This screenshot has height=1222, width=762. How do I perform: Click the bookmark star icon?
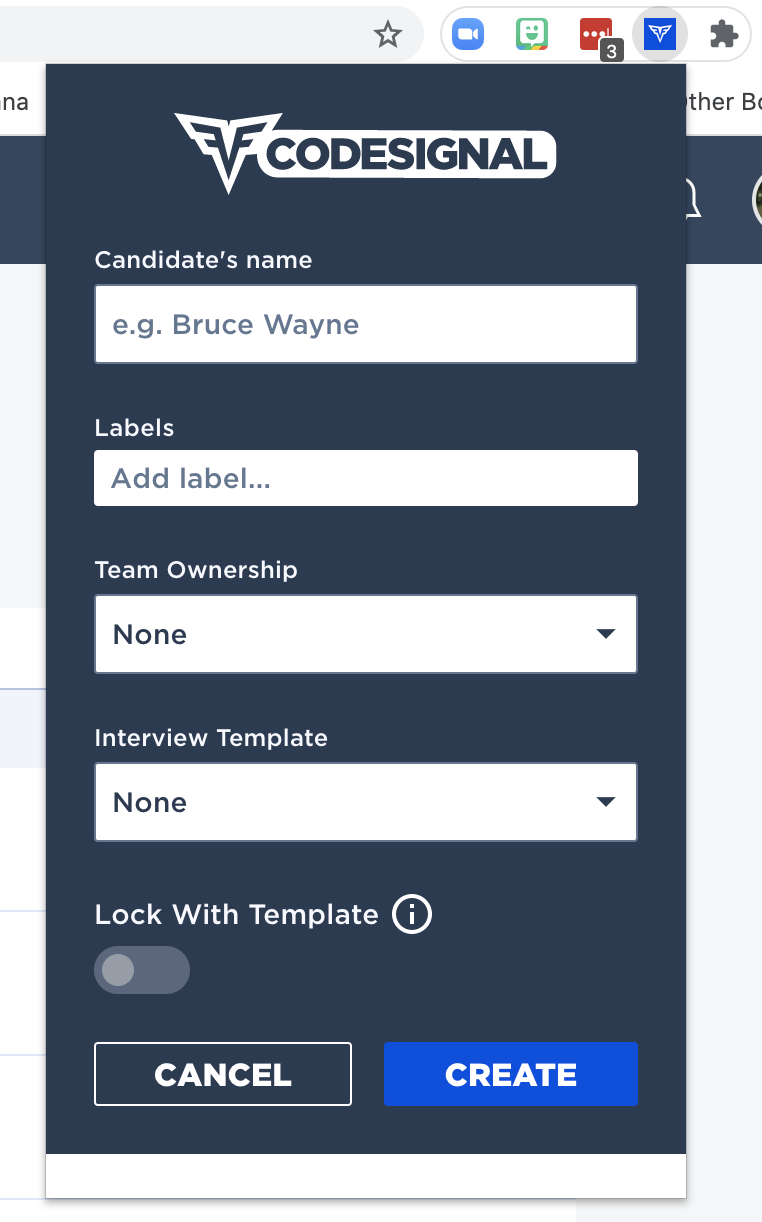(x=387, y=36)
